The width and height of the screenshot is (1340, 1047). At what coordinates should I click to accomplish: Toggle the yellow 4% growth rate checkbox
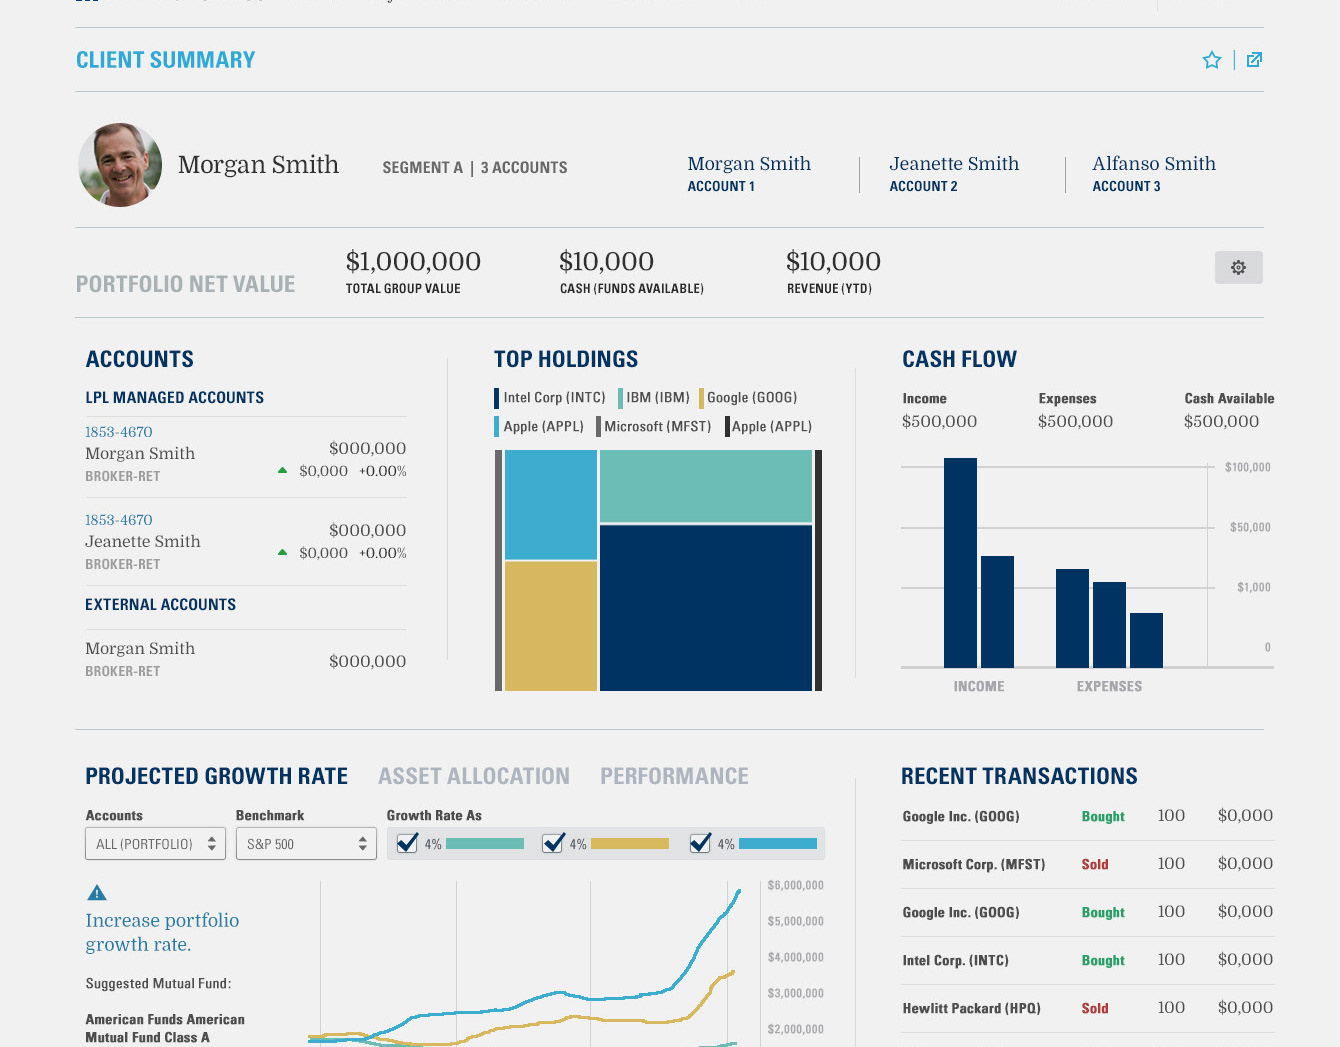tap(553, 843)
